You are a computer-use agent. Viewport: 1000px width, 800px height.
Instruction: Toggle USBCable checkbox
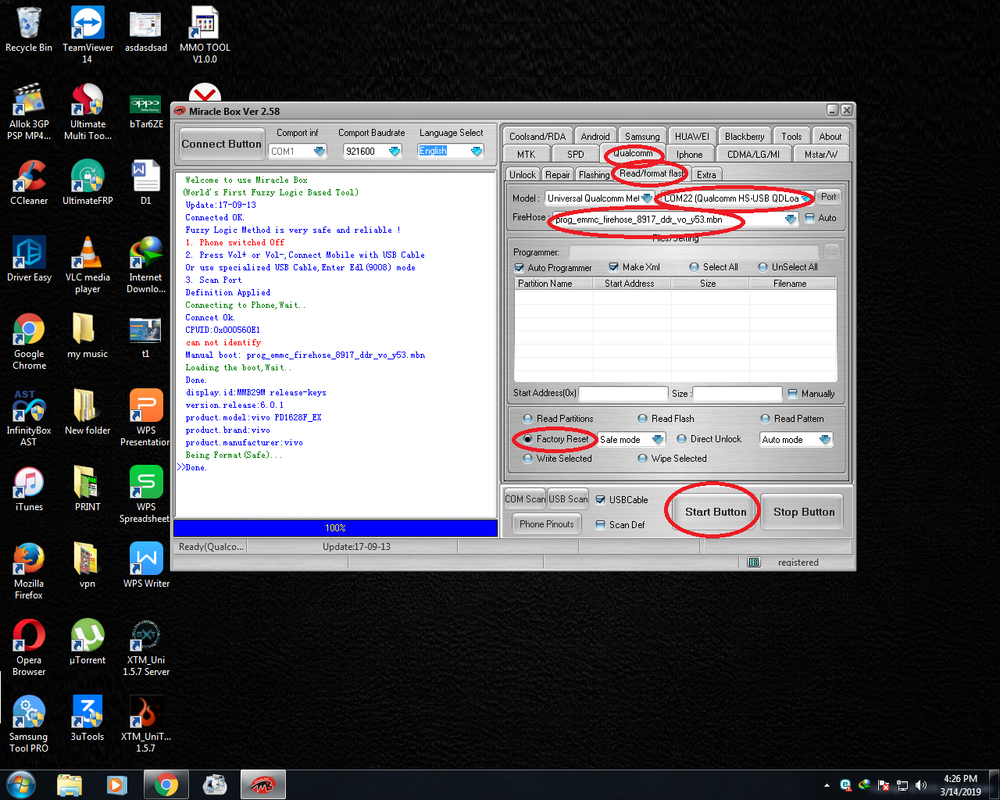pyautogui.click(x=600, y=500)
